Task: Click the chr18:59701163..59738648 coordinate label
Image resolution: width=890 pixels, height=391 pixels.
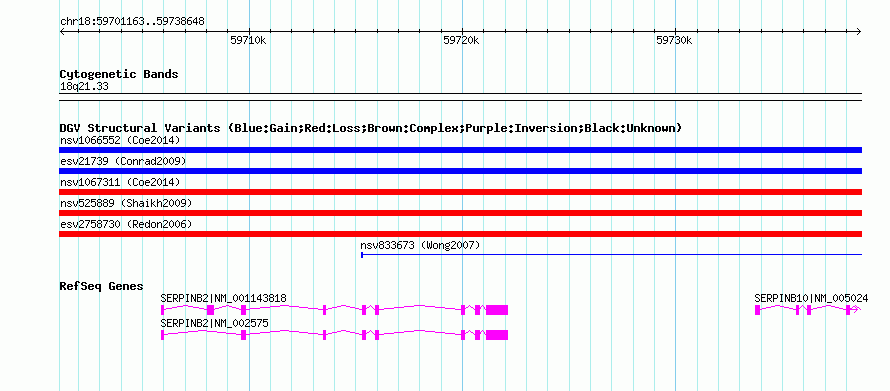Action: click(x=132, y=22)
